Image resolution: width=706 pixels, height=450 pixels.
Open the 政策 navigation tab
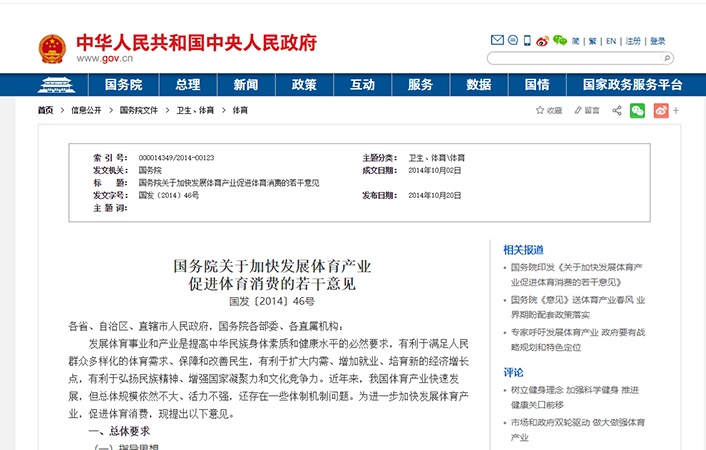(304, 85)
